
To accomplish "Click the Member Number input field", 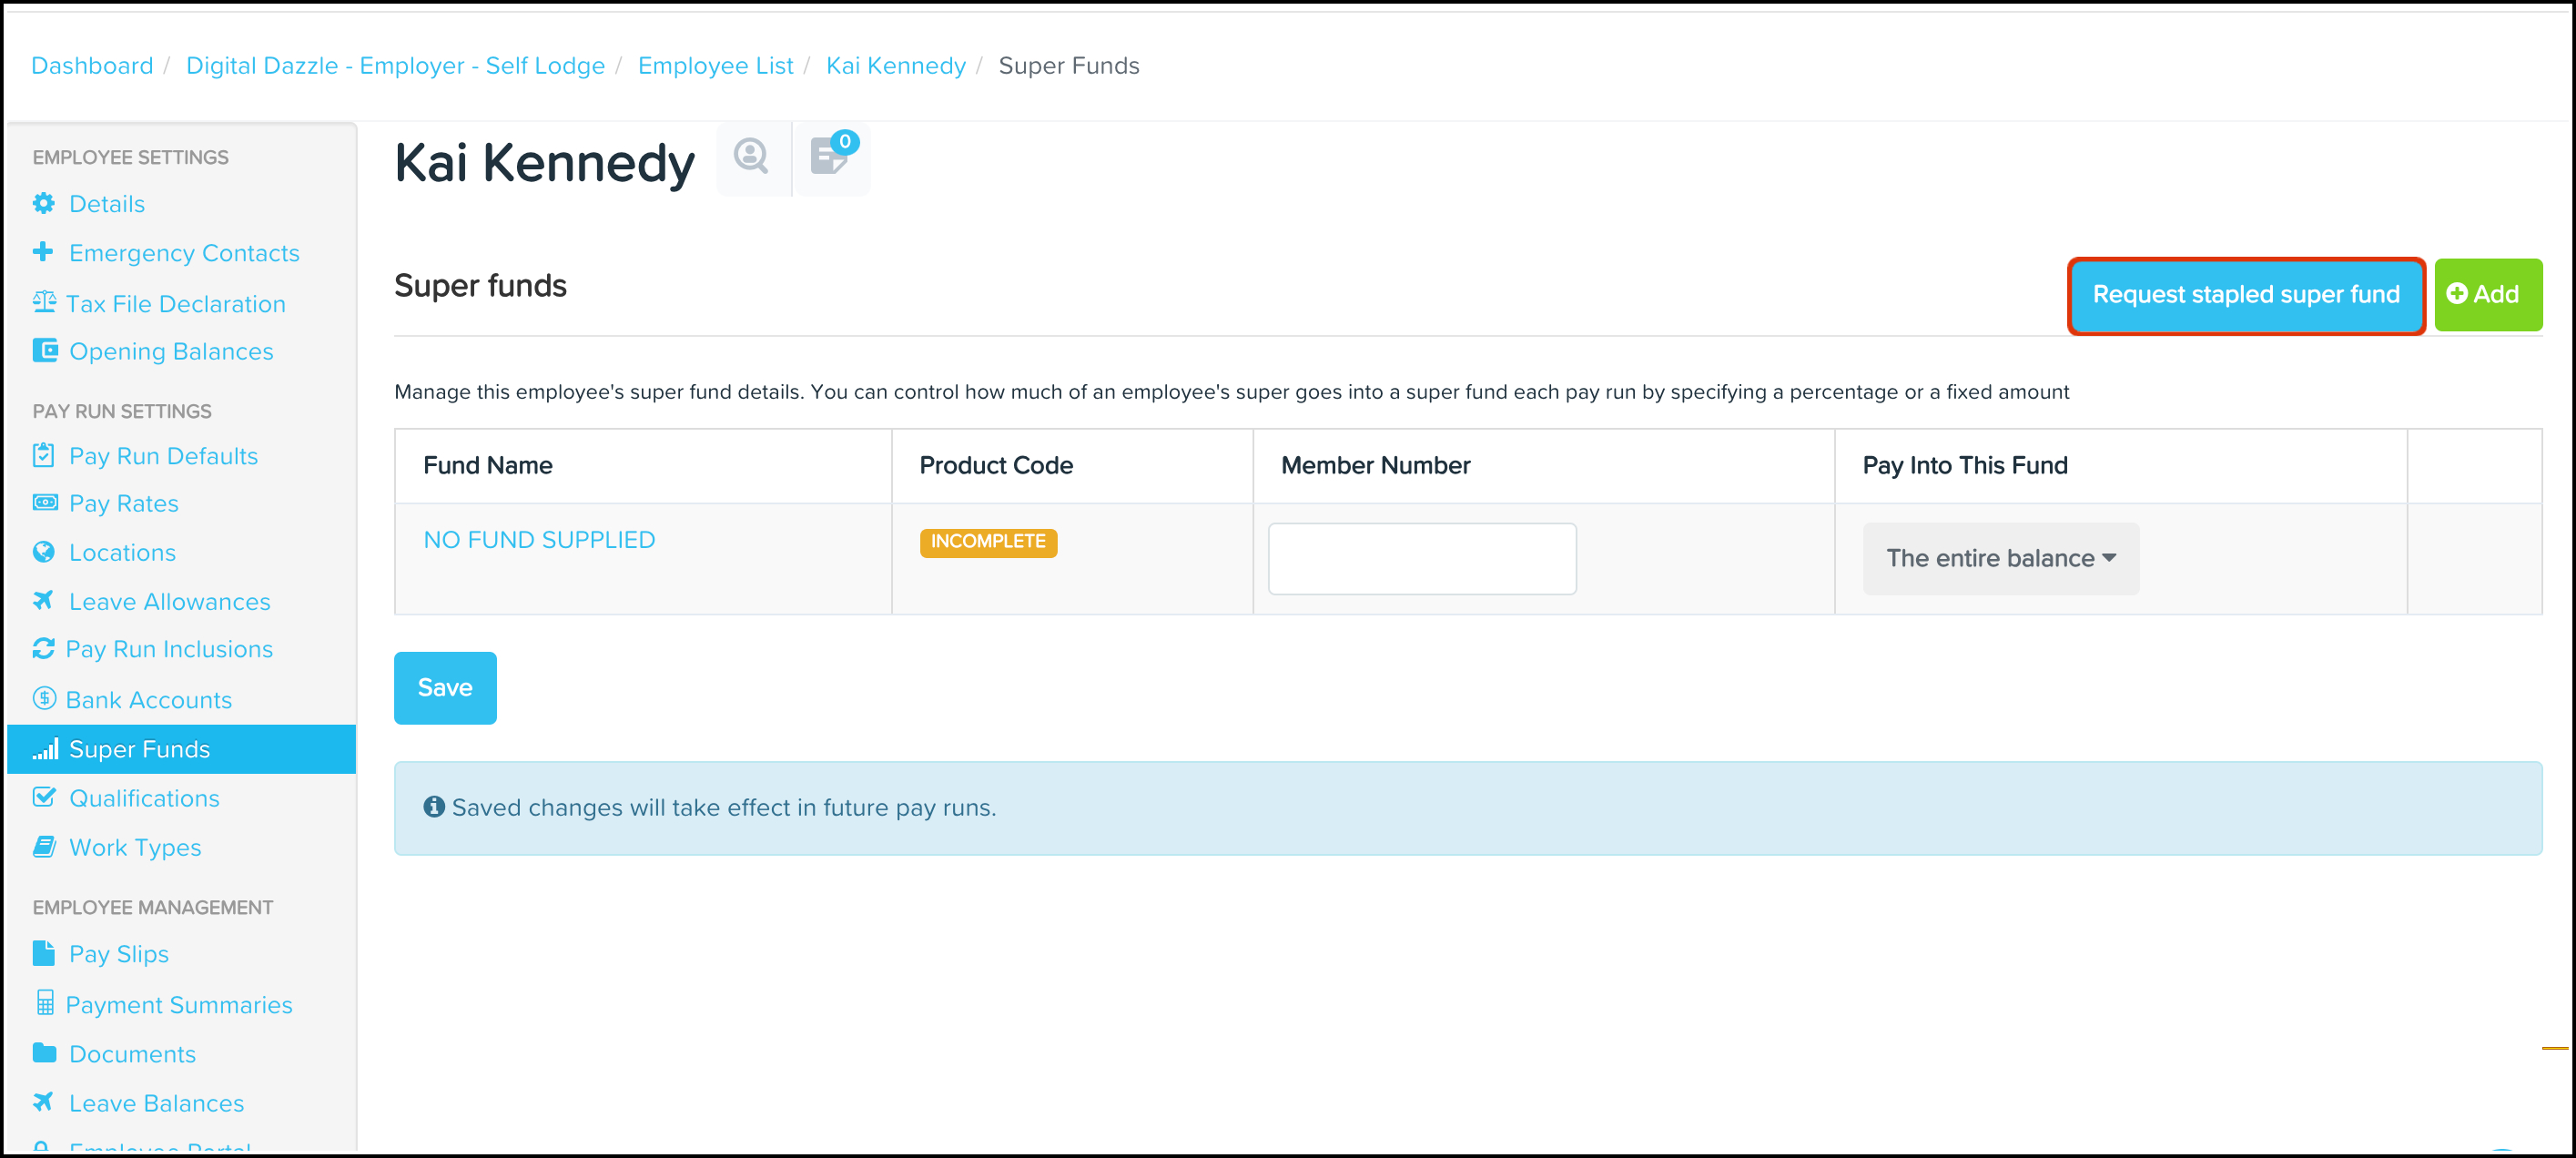I will (1421, 558).
